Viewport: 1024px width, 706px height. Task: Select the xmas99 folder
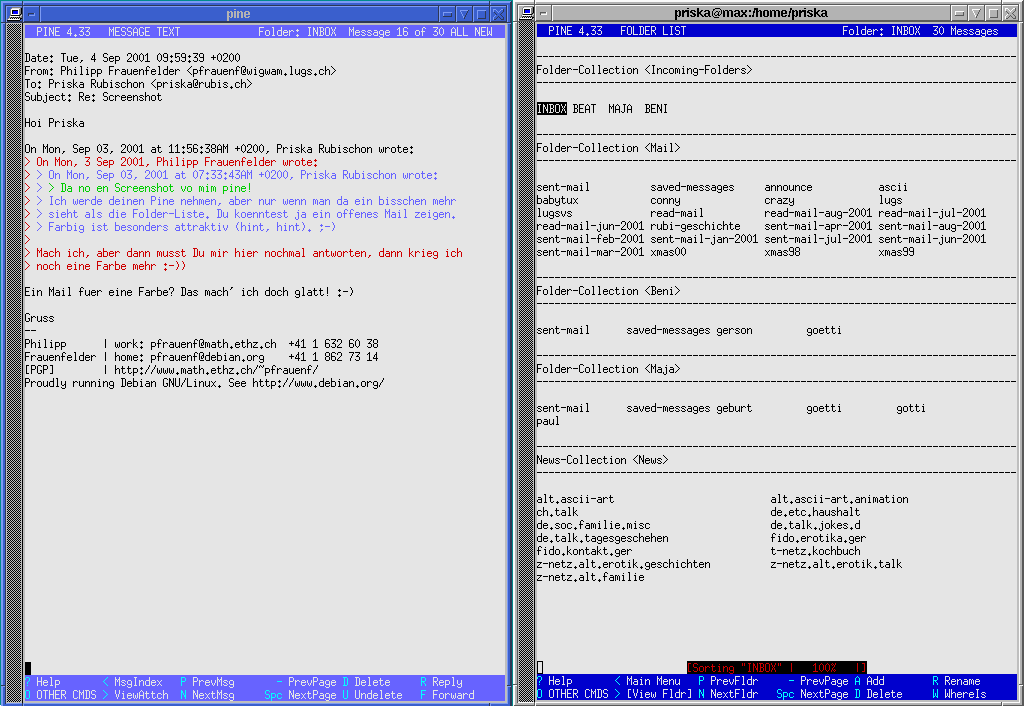(x=896, y=252)
